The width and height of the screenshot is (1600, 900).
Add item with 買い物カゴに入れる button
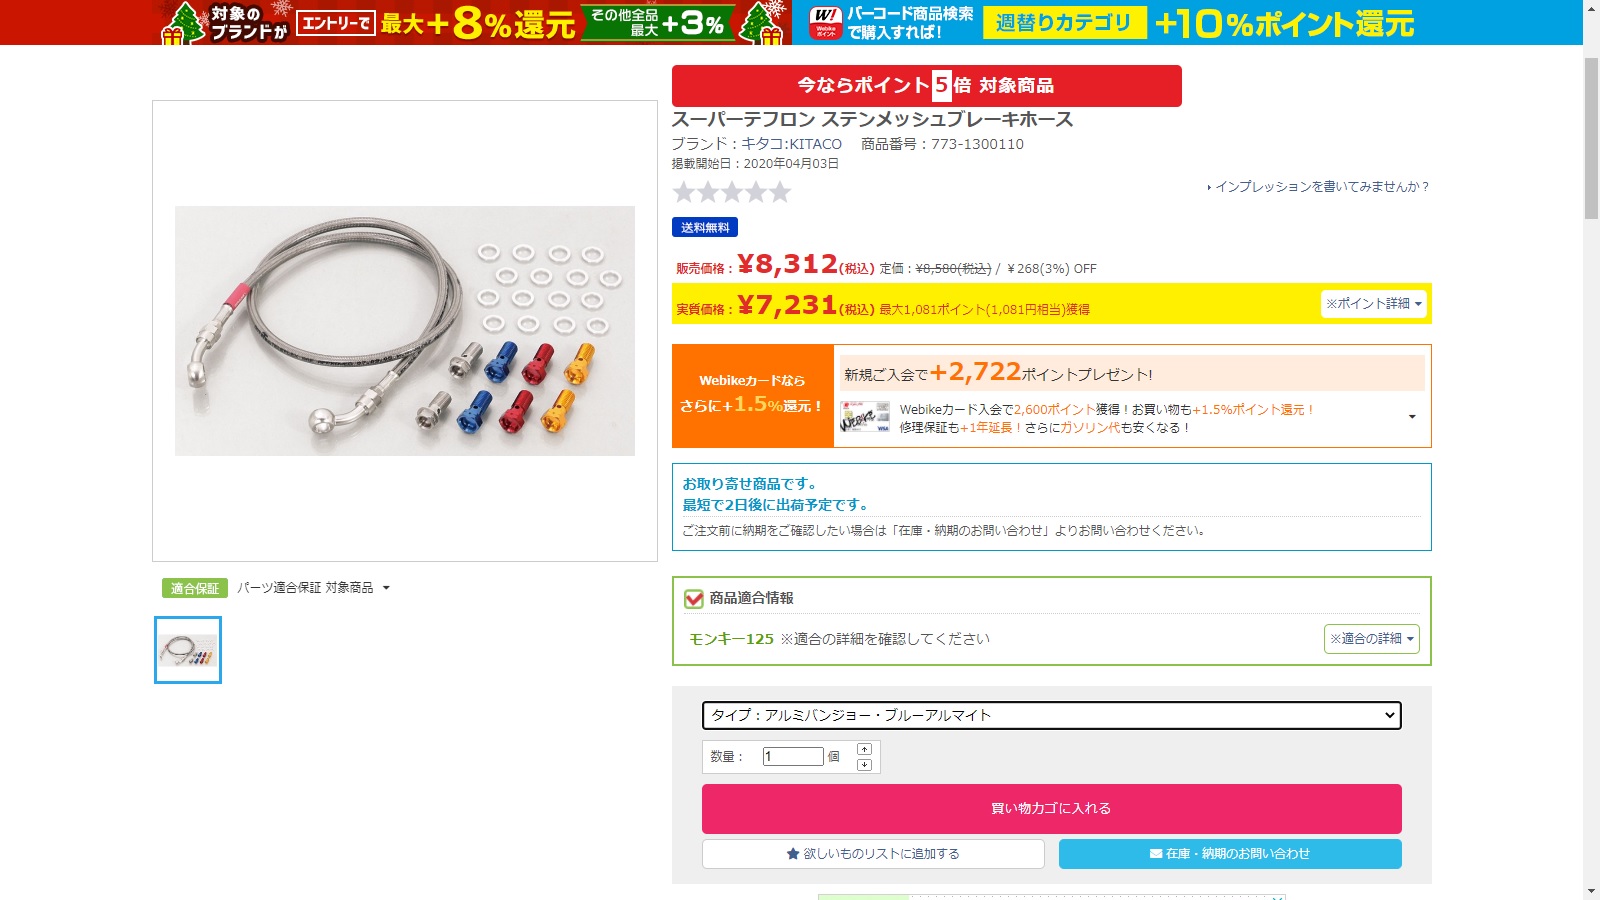pos(1051,809)
